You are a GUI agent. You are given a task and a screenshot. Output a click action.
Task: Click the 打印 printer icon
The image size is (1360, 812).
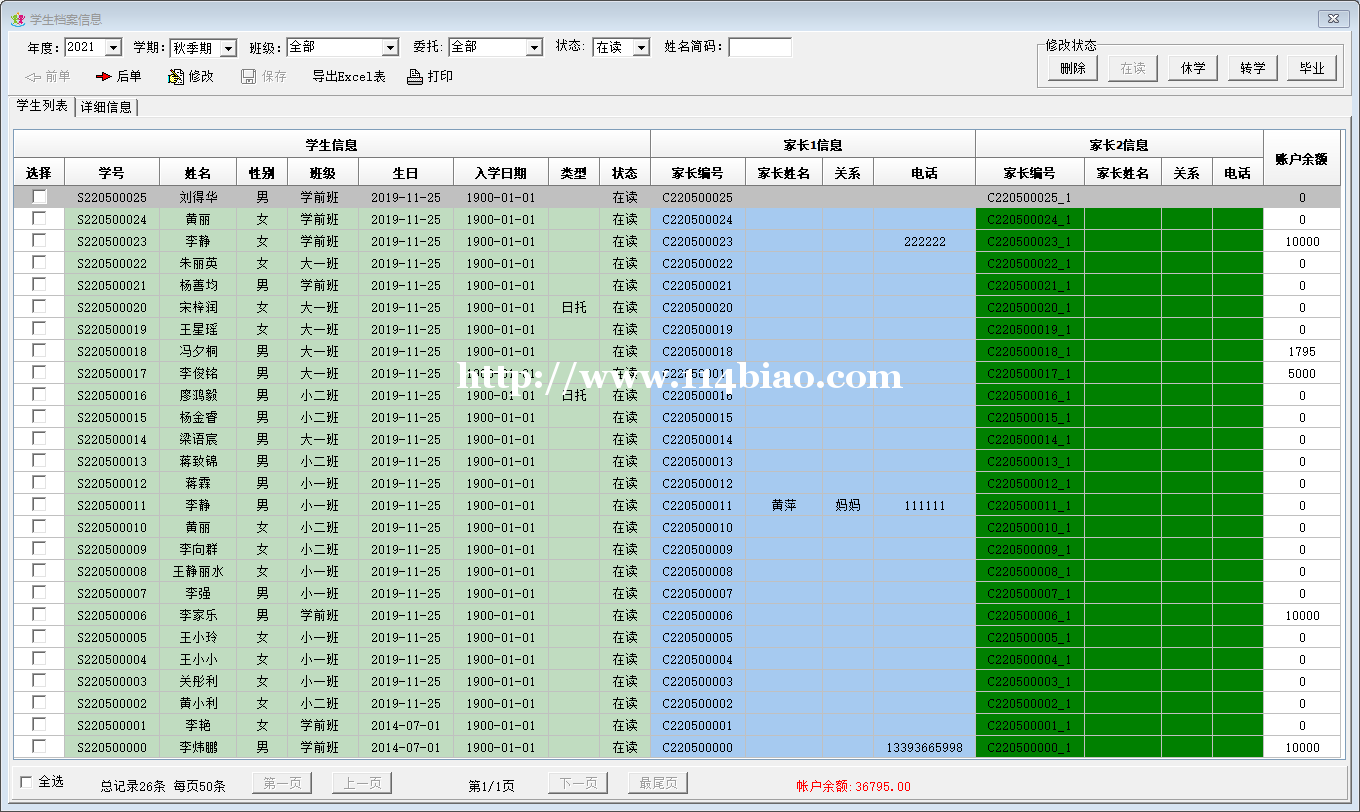pyautogui.click(x=415, y=76)
